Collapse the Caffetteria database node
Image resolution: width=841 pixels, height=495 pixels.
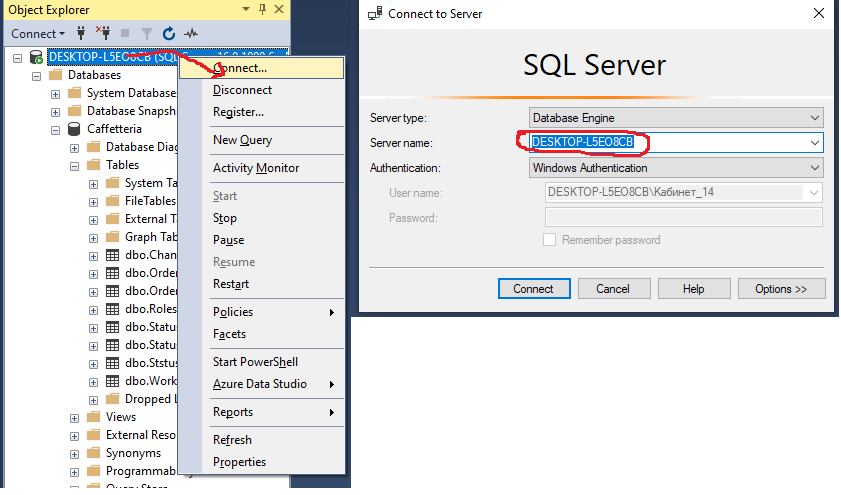[x=55, y=130]
